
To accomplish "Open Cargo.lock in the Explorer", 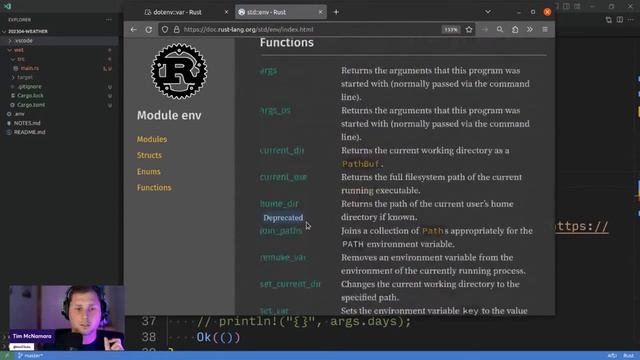I will coord(30,96).
